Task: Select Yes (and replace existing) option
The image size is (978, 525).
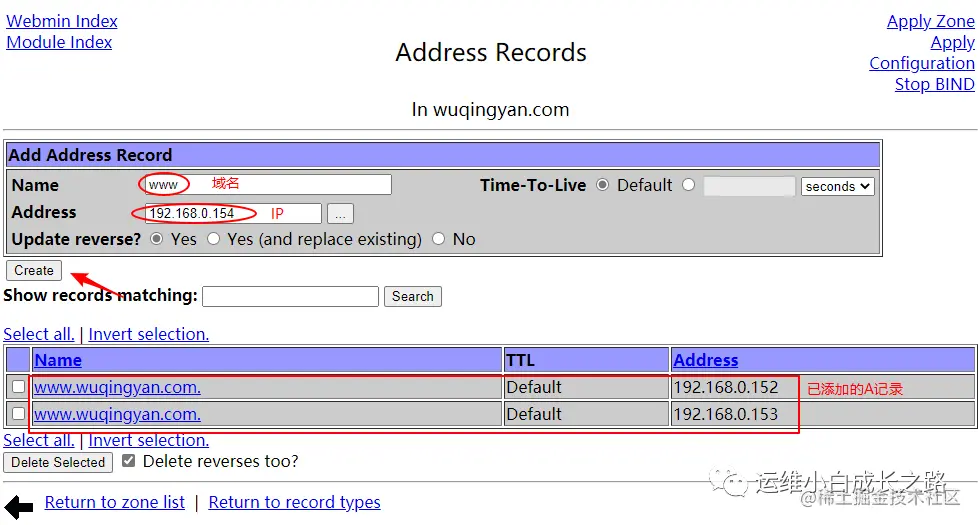Action: 214,239
